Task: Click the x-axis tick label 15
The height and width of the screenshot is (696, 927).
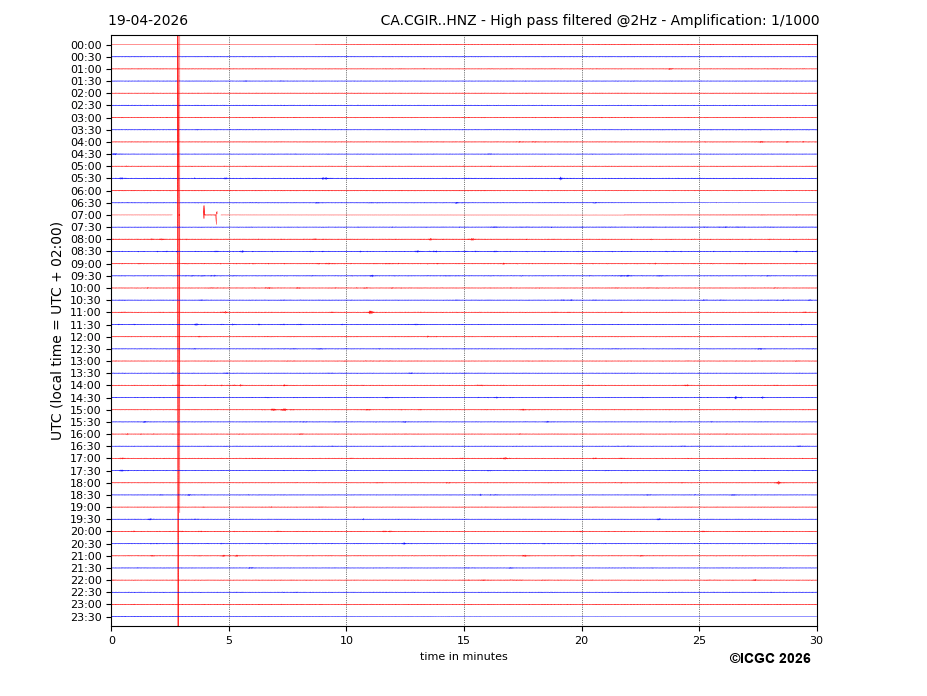Action: click(464, 640)
